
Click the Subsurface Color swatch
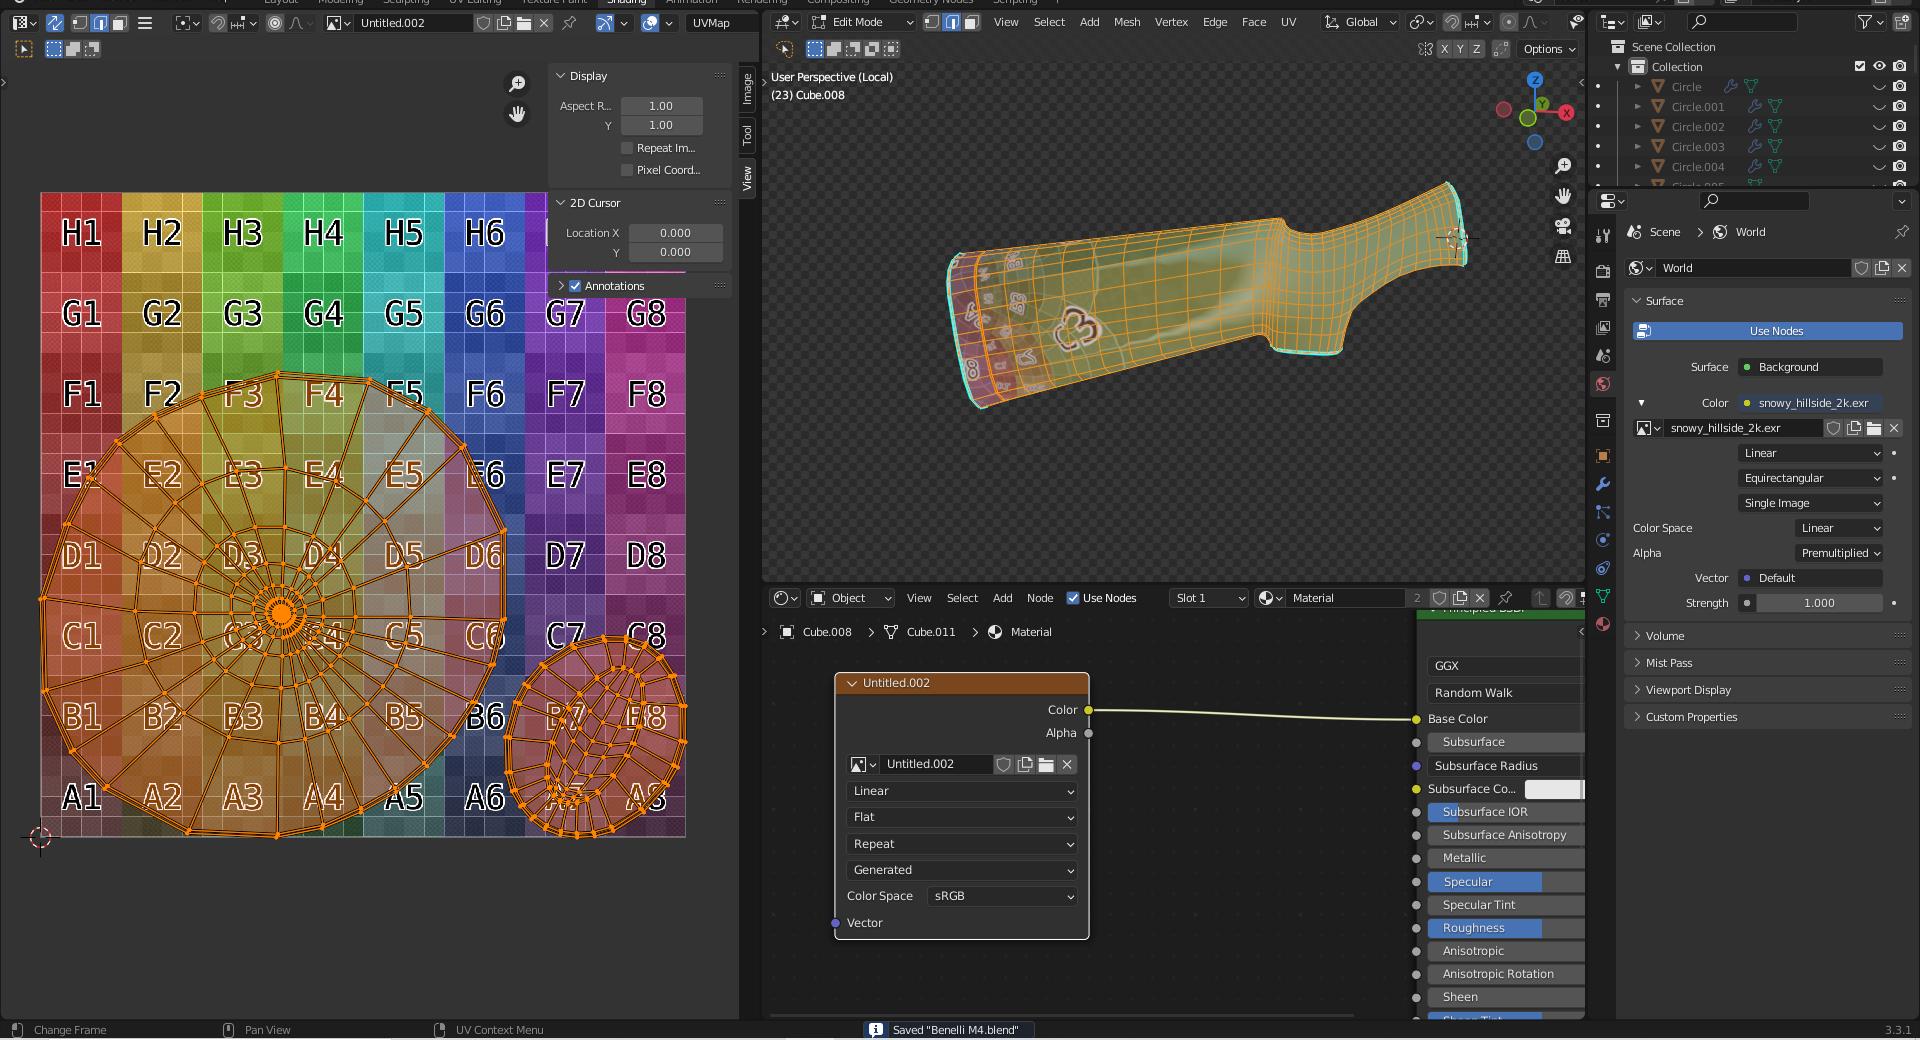(1554, 789)
